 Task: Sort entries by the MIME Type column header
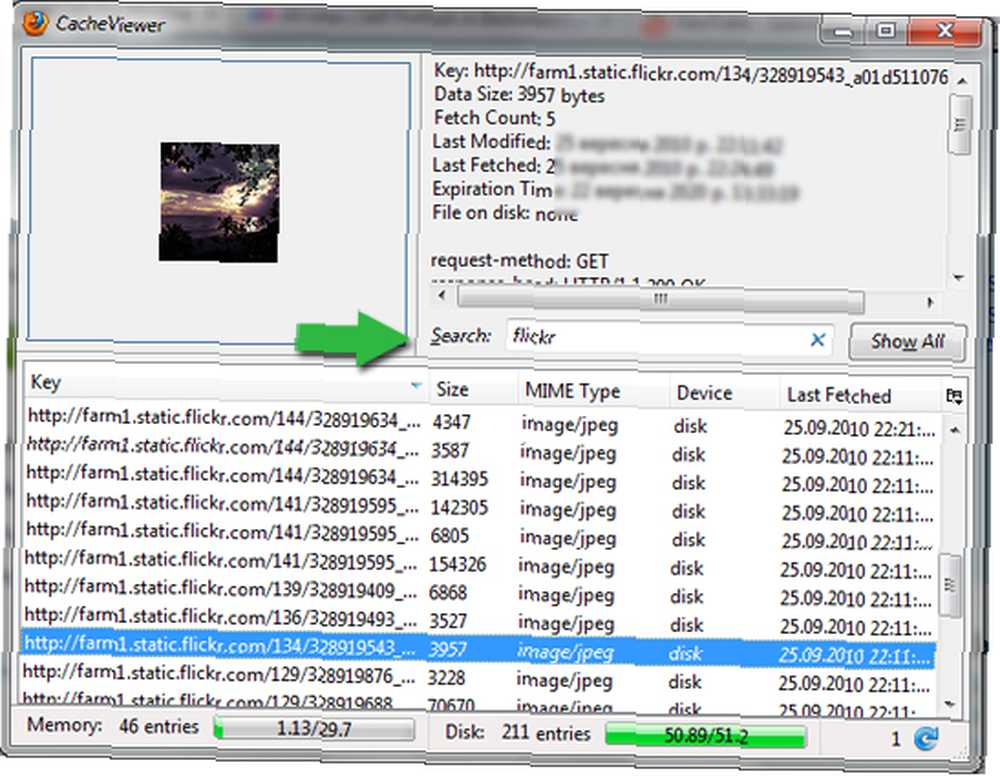point(592,390)
